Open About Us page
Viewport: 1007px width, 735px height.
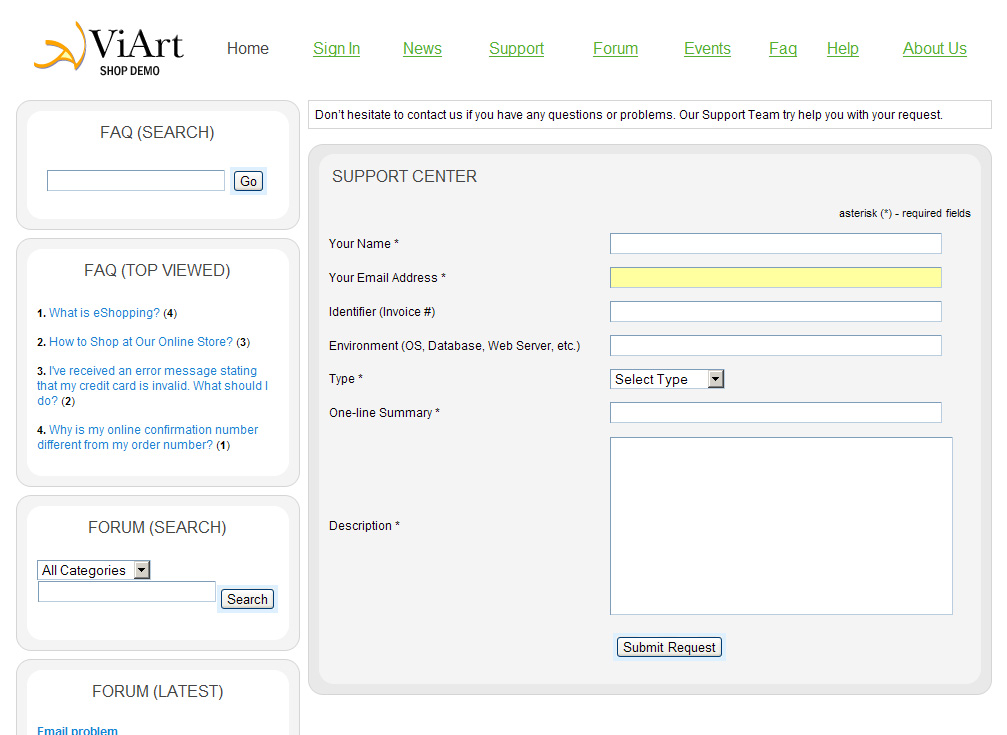click(x=934, y=49)
